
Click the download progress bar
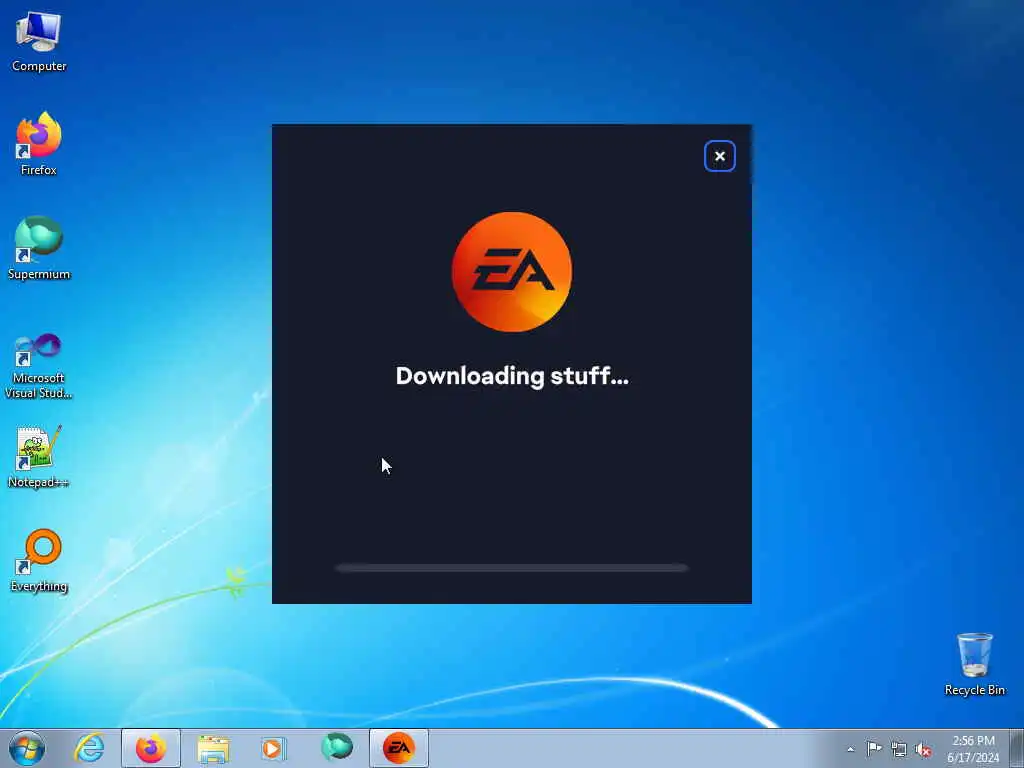[x=511, y=568]
